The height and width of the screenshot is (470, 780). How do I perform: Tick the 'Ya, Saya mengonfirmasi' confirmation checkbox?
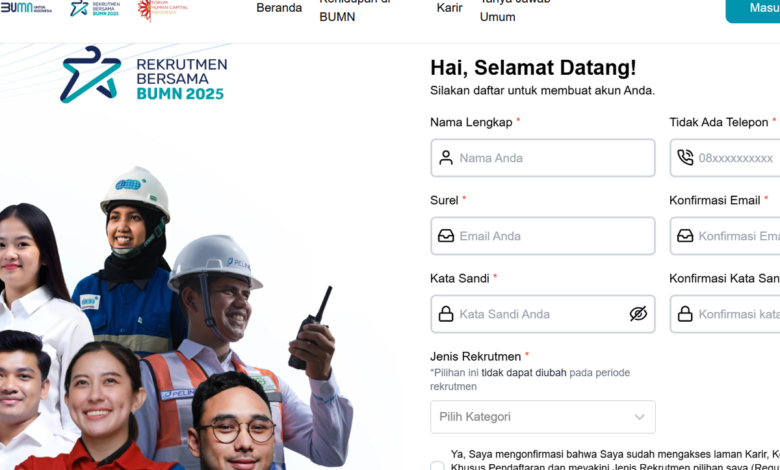(437, 466)
